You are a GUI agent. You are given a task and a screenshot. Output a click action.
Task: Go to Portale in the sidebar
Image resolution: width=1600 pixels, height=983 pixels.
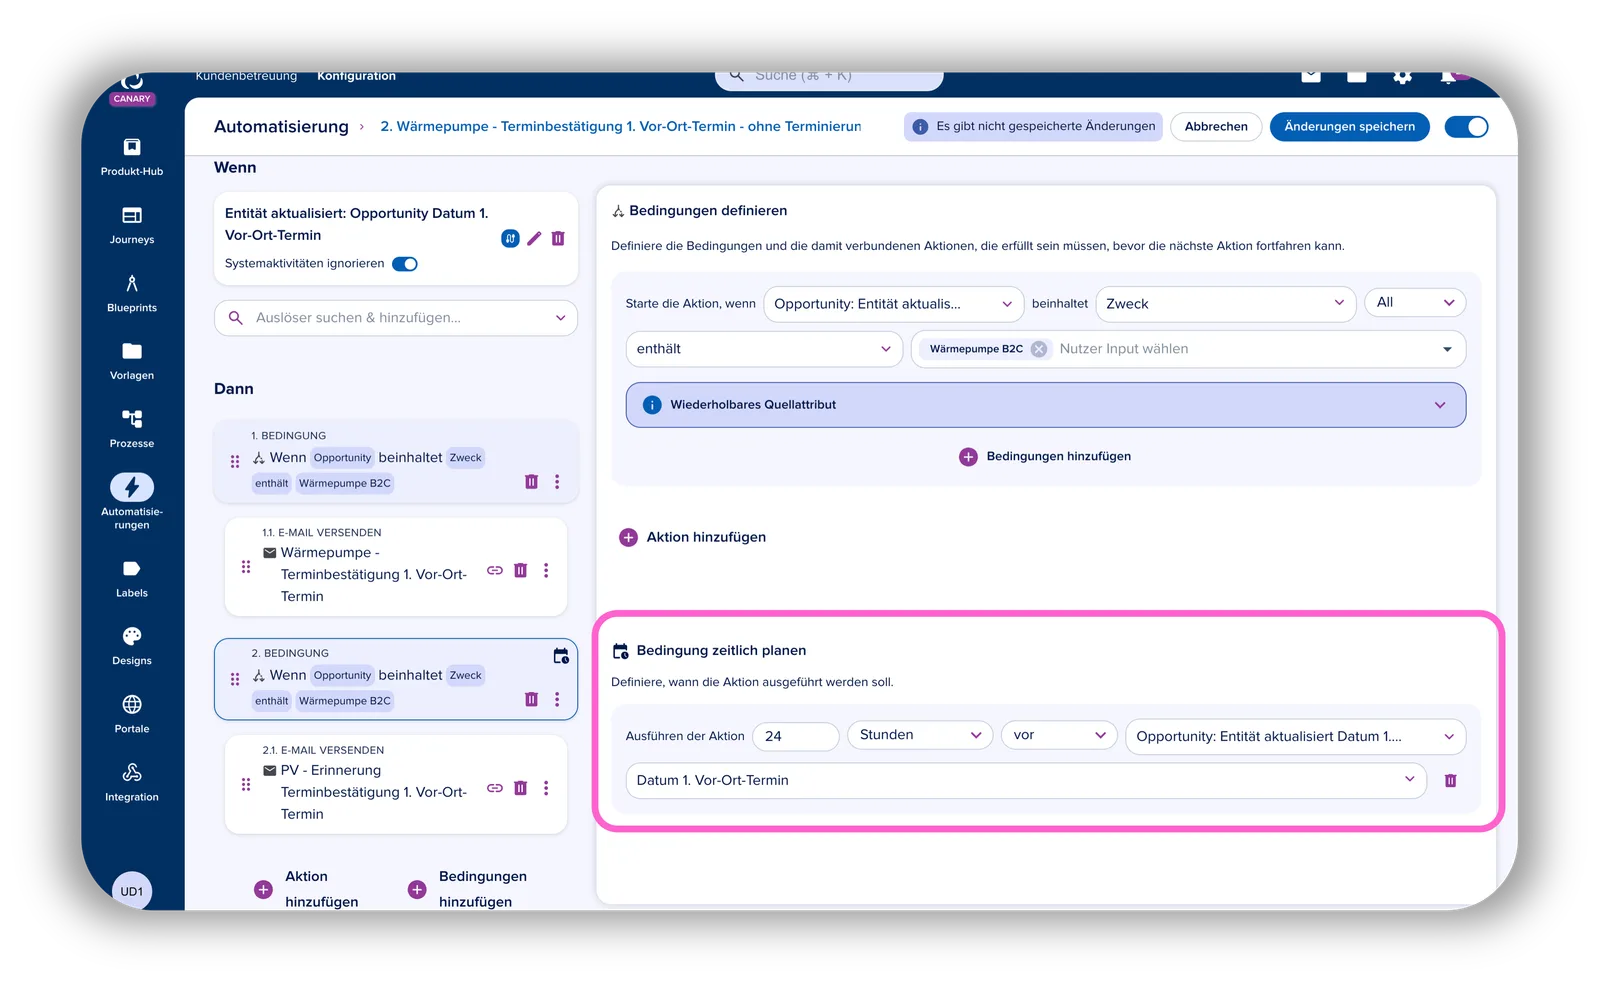click(x=131, y=714)
